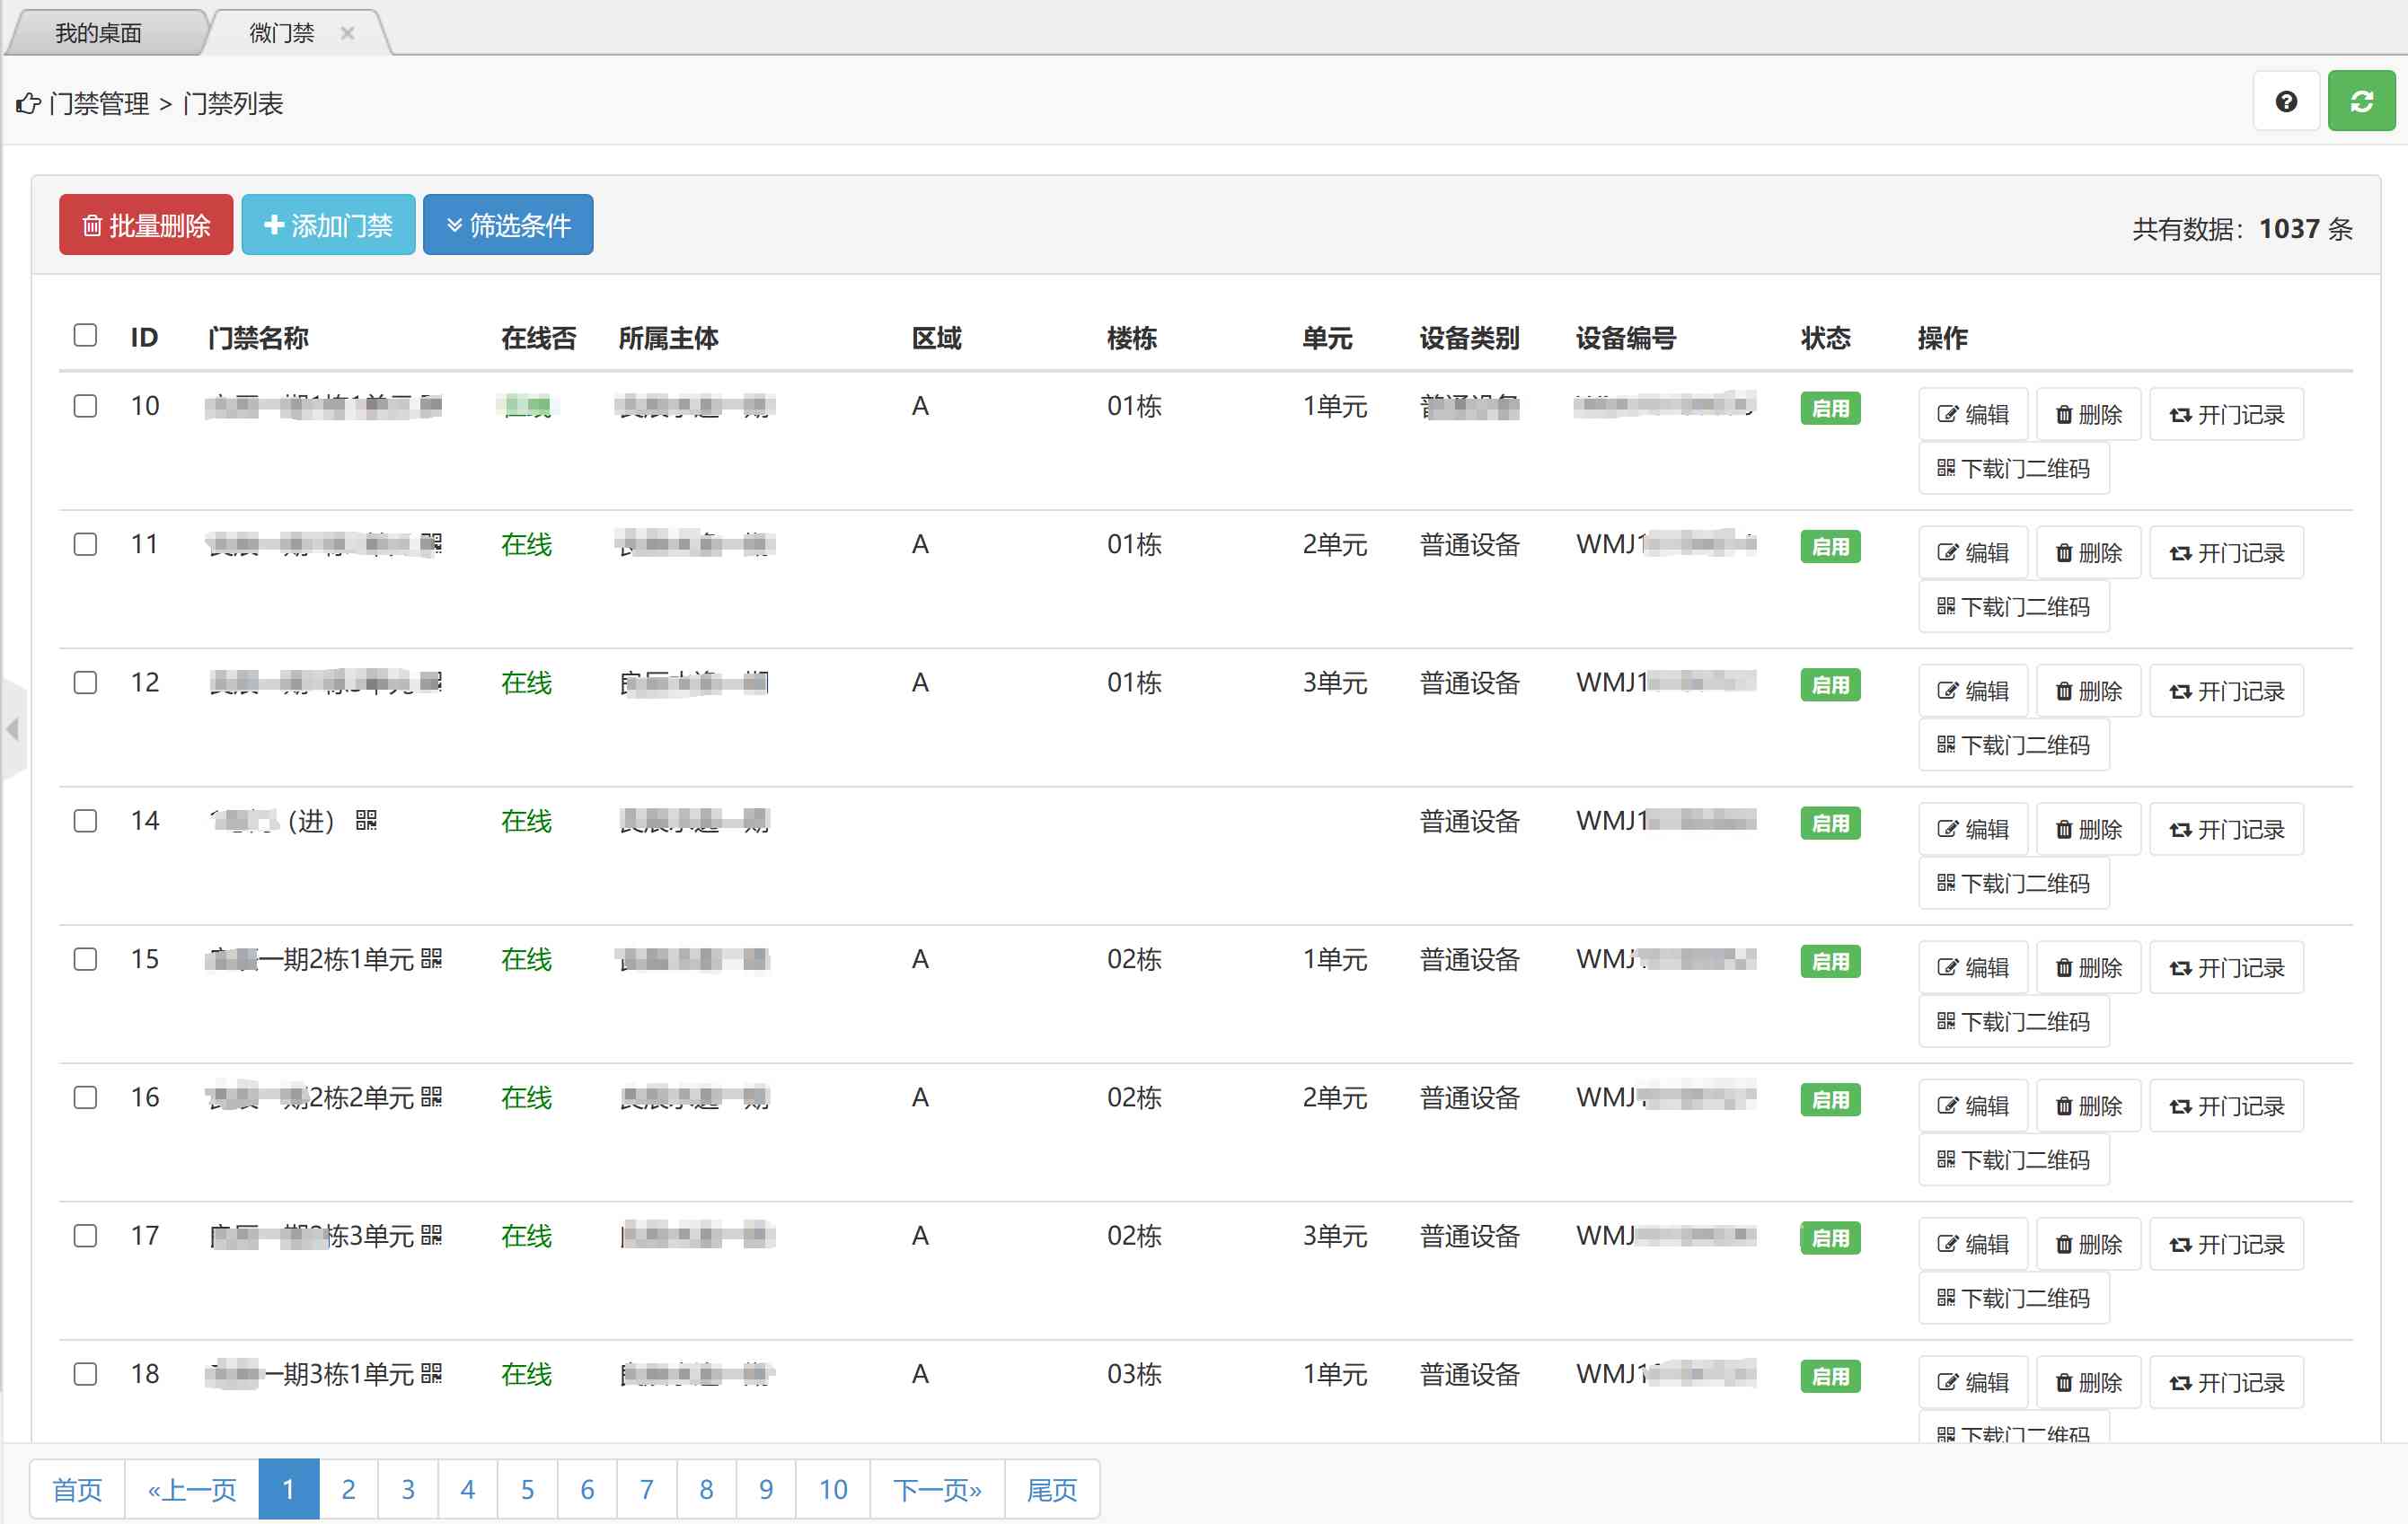Click QR code icon beside row 15 name
This screenshot has width=2408, height=1524.
click(x=431, y=959)
